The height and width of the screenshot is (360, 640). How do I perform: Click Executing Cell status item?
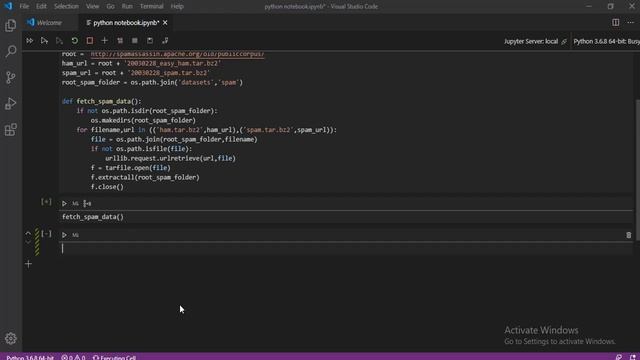114,357
